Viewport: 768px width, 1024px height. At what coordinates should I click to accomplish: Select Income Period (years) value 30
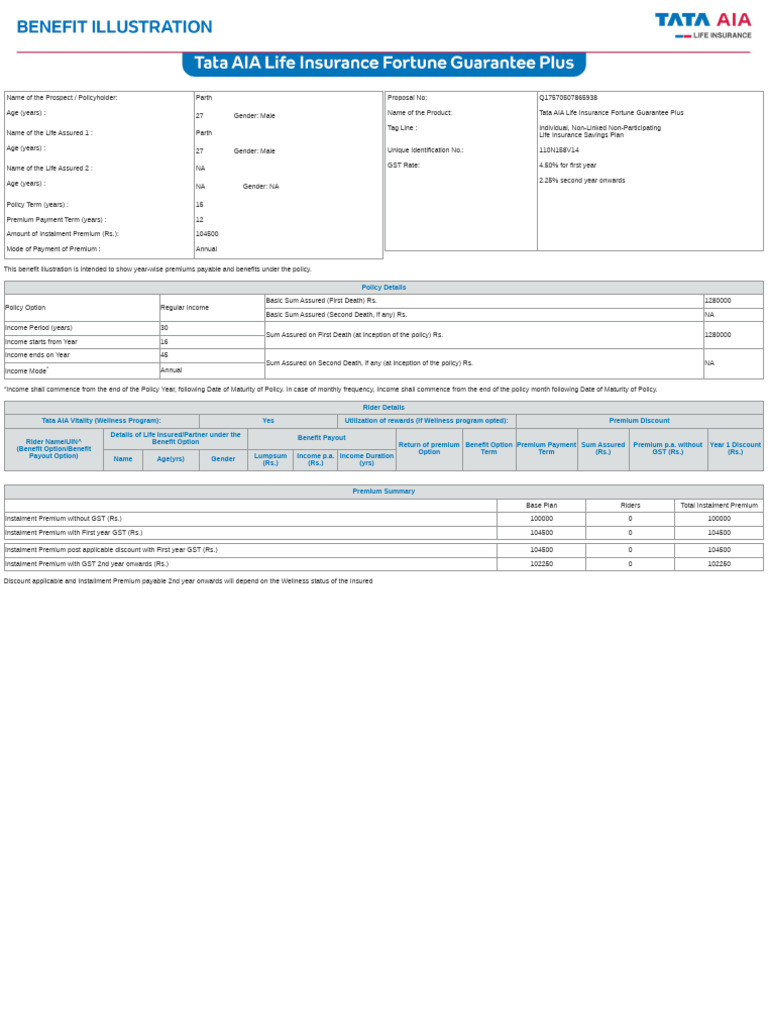(165, 328)
